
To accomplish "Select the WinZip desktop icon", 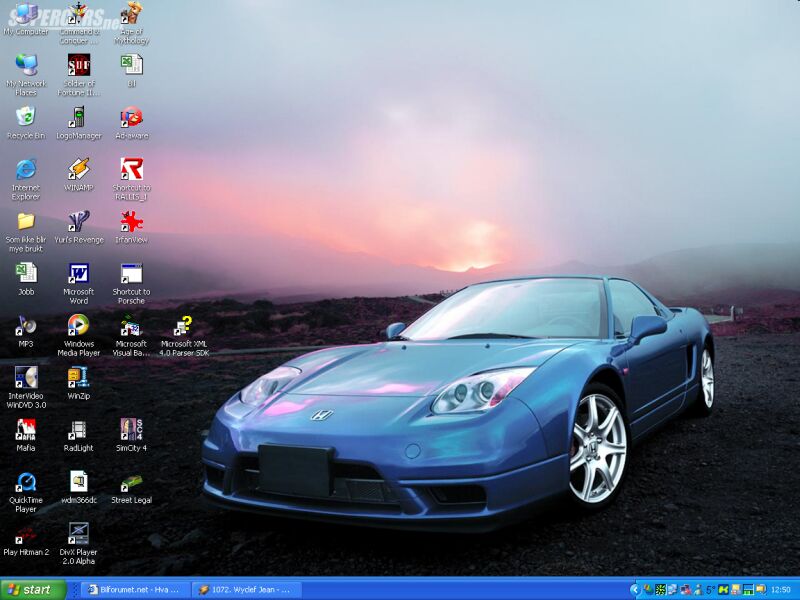I will coord(78,377).
